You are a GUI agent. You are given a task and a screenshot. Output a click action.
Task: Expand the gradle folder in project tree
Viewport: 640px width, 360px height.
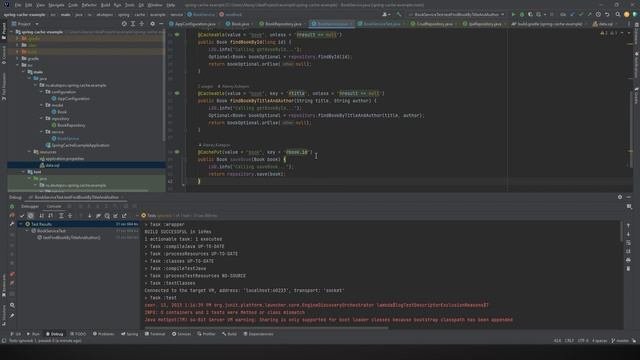coord(18,58)
